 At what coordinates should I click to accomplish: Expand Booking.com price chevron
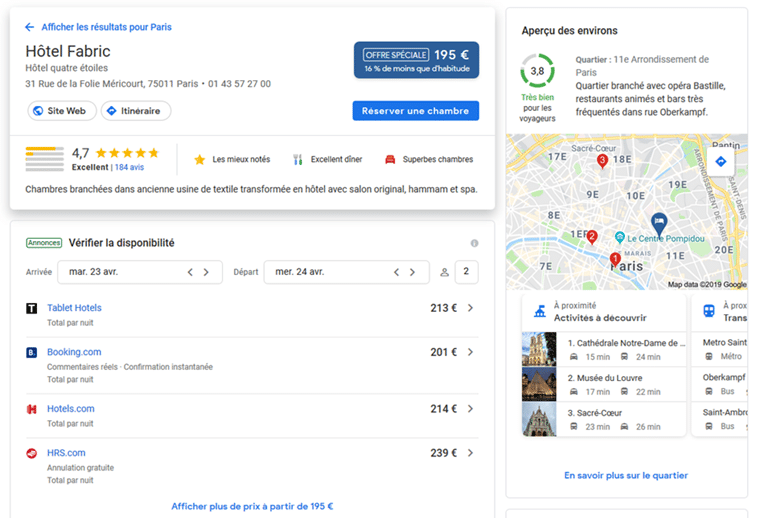[470, 352]
